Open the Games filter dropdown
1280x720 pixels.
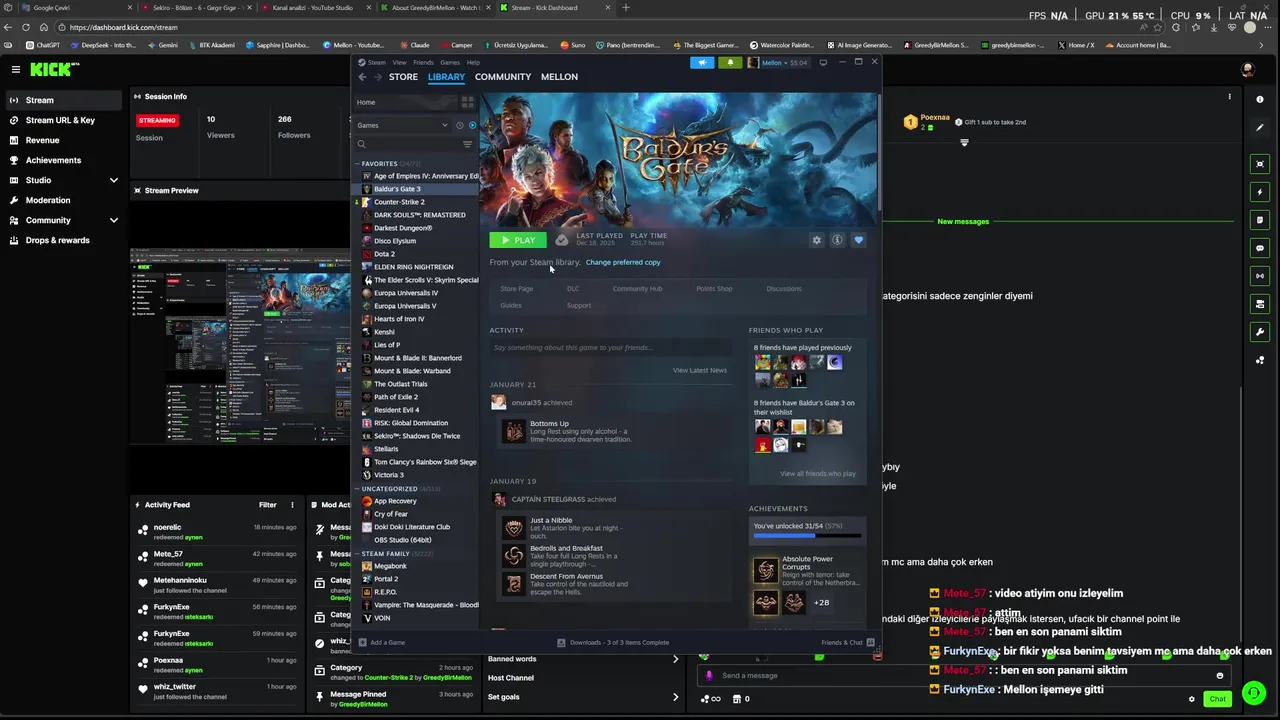click(x=403, y=125)
